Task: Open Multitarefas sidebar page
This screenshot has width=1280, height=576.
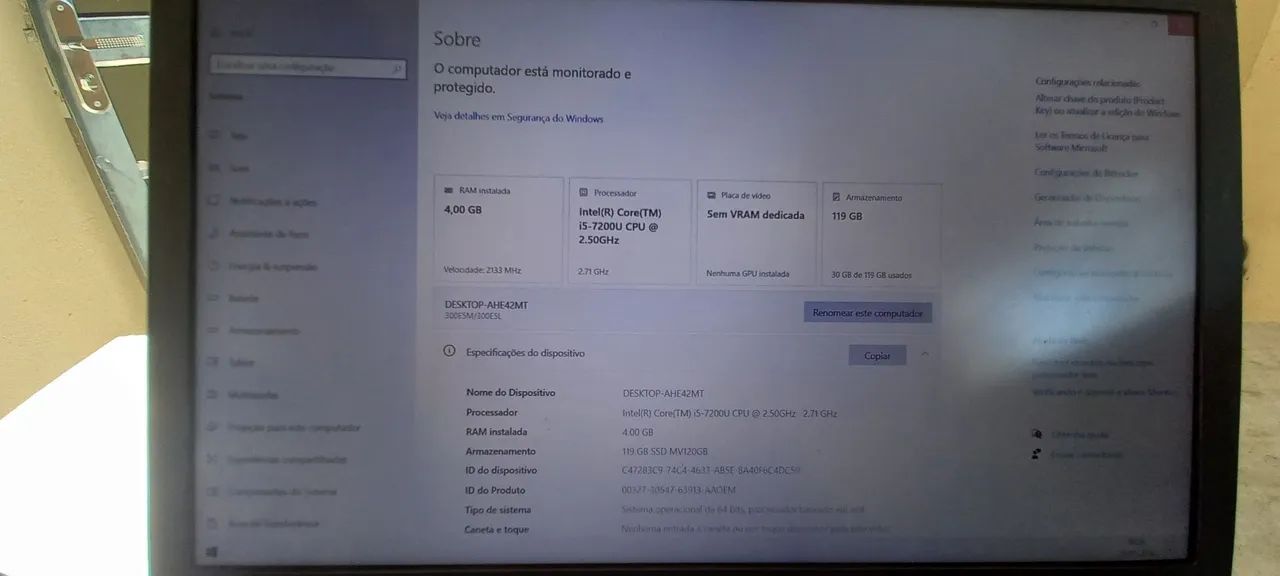Action: click(253, 394)
